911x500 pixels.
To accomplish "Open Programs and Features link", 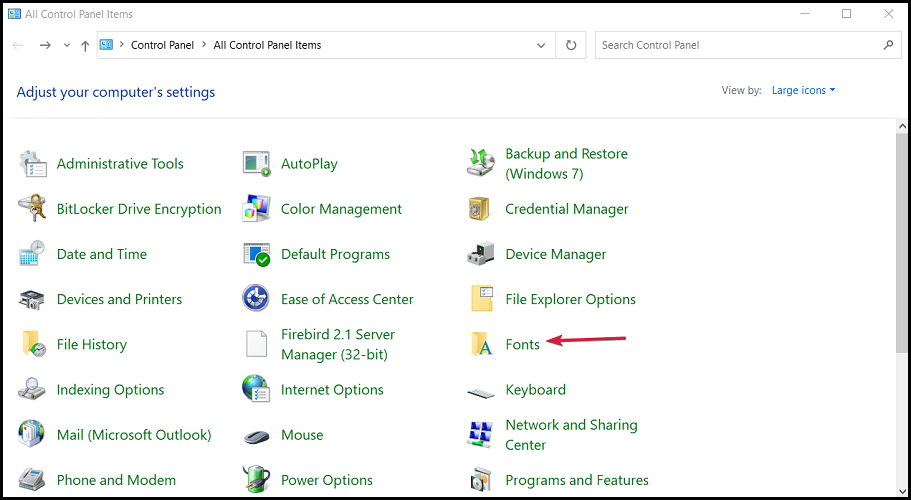I will click(576, 480).
